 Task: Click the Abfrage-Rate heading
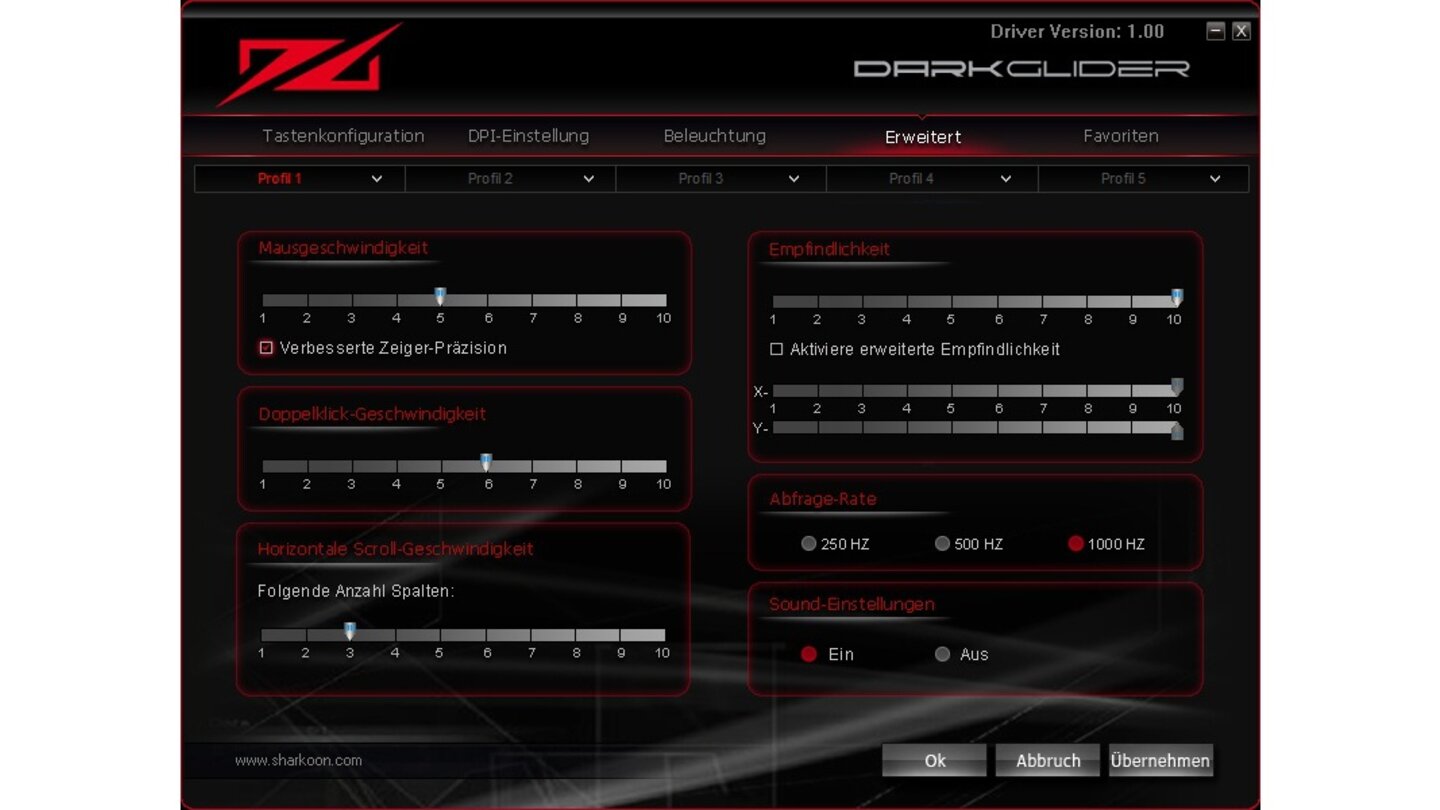[822, 499]
